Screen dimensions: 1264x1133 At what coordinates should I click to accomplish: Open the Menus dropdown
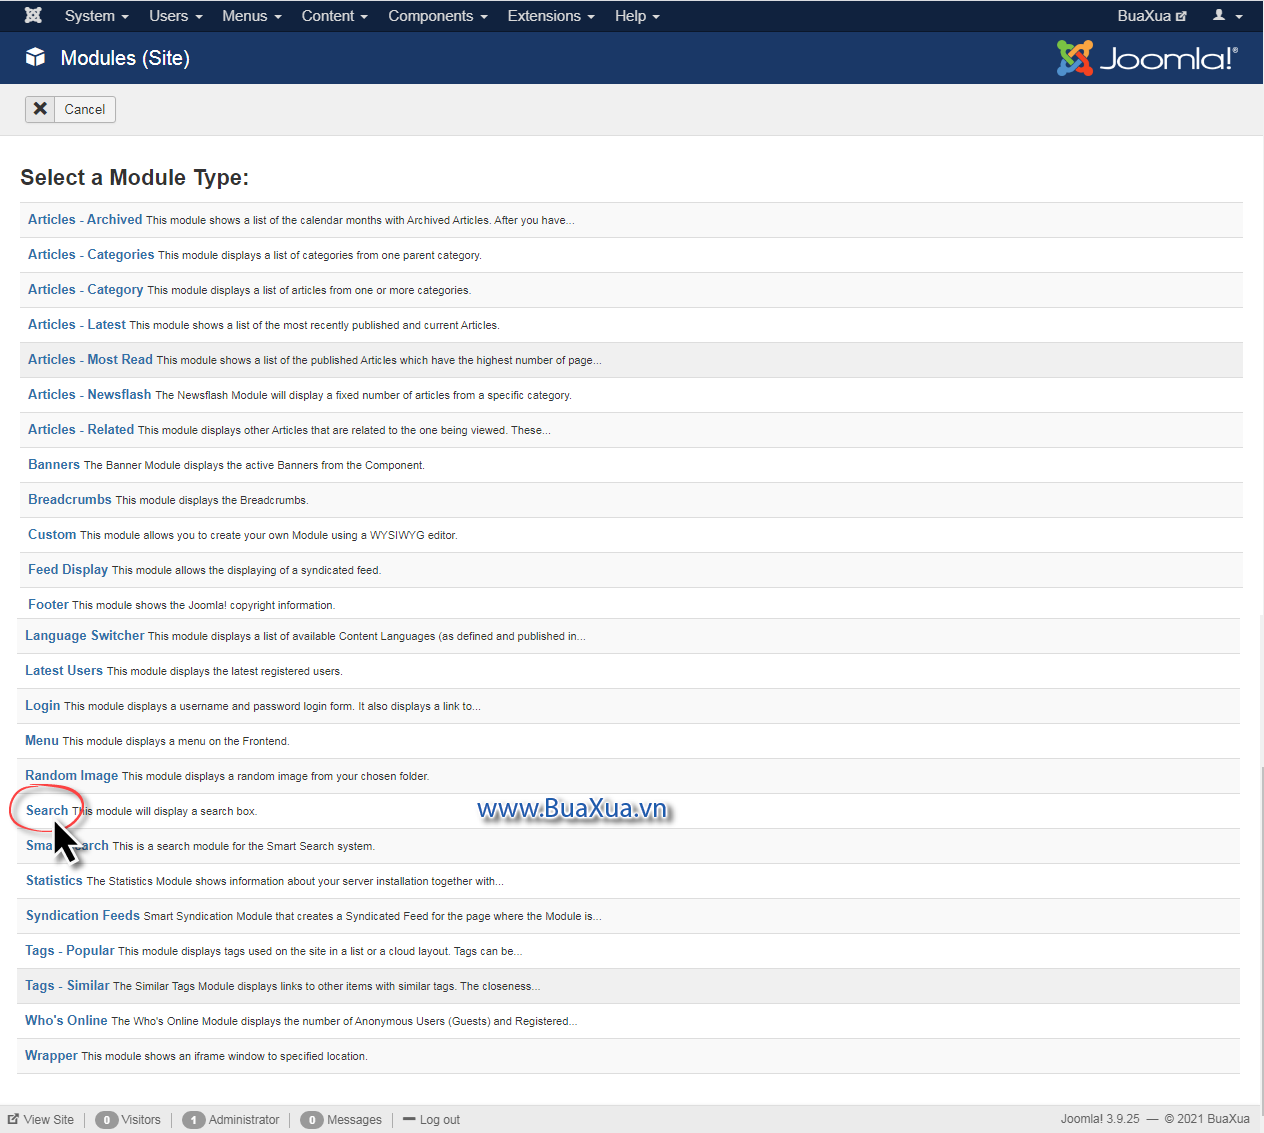252,16
